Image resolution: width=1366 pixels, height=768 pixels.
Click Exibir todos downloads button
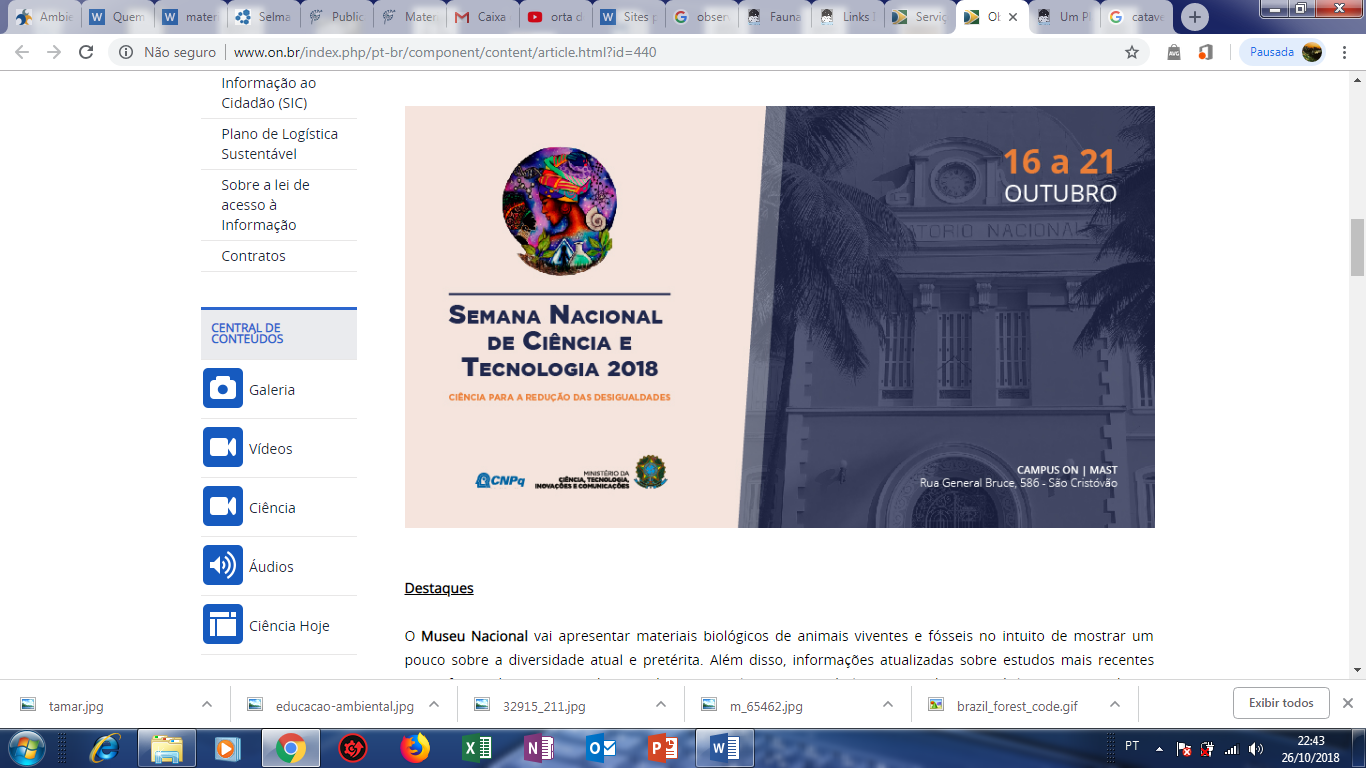[1280, 703]
